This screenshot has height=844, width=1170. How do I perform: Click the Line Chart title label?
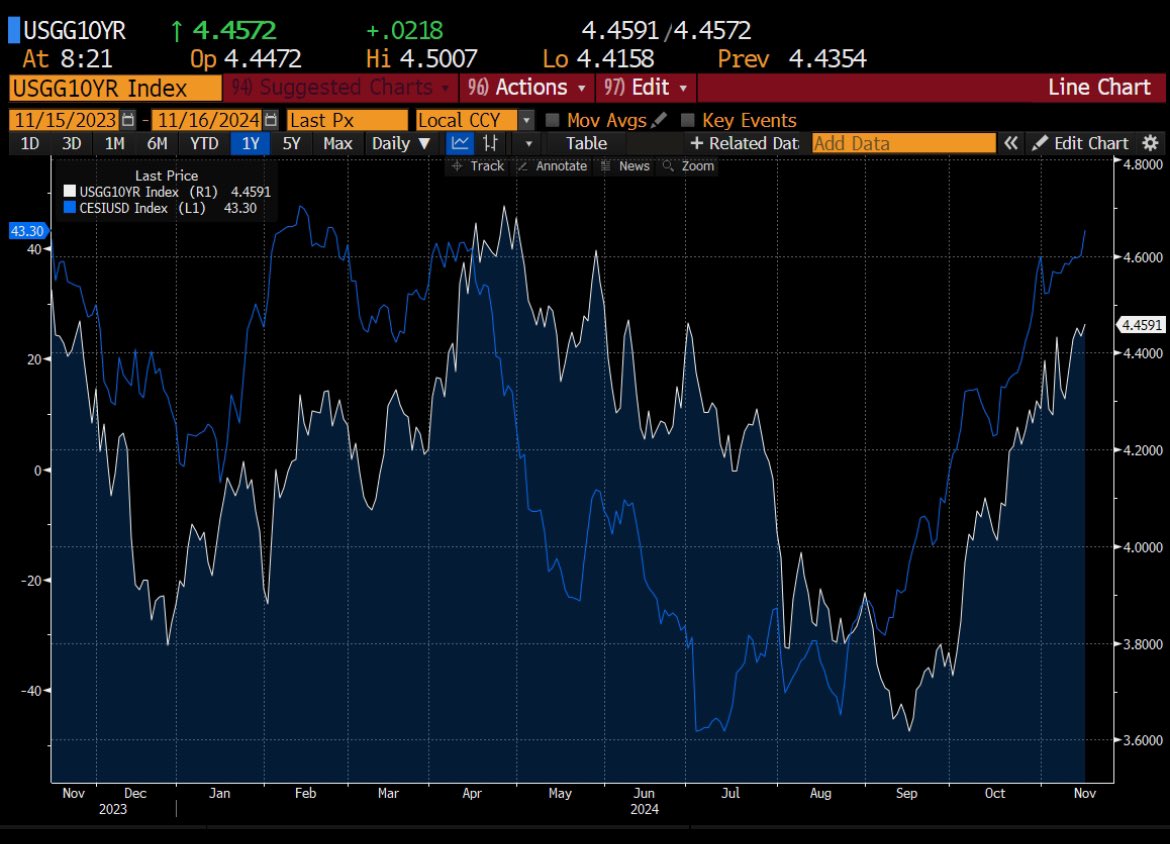coord(1099,87)
